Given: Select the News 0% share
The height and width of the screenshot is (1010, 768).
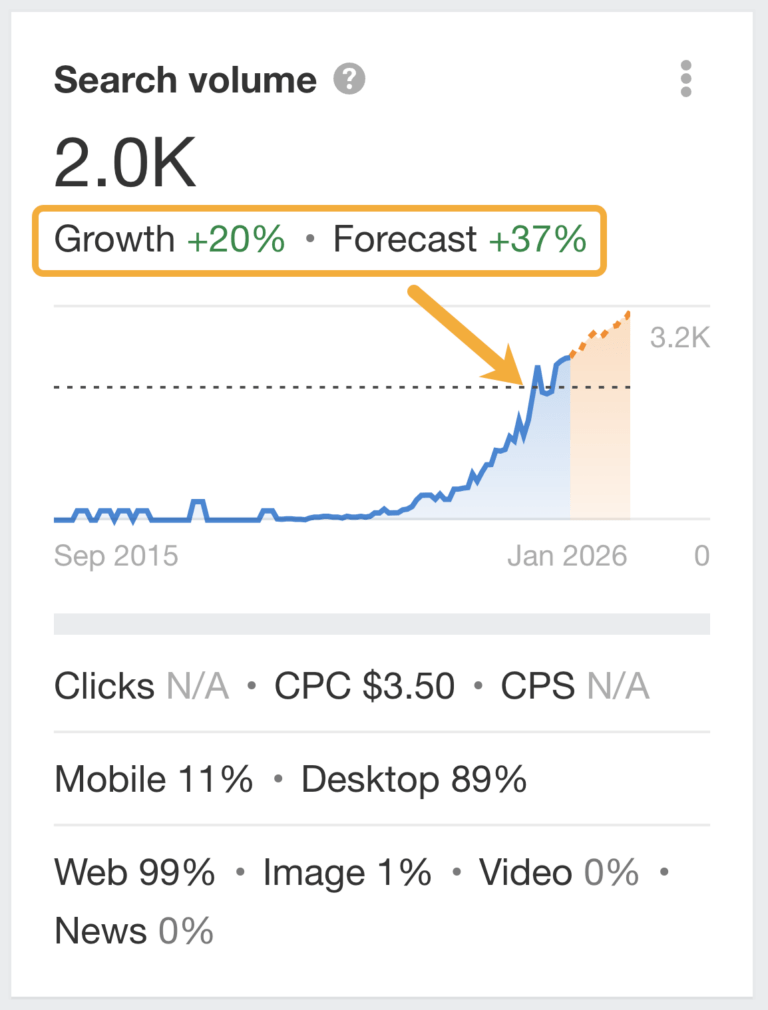Looking at the screenshot, I should click(x=134, y=931).
